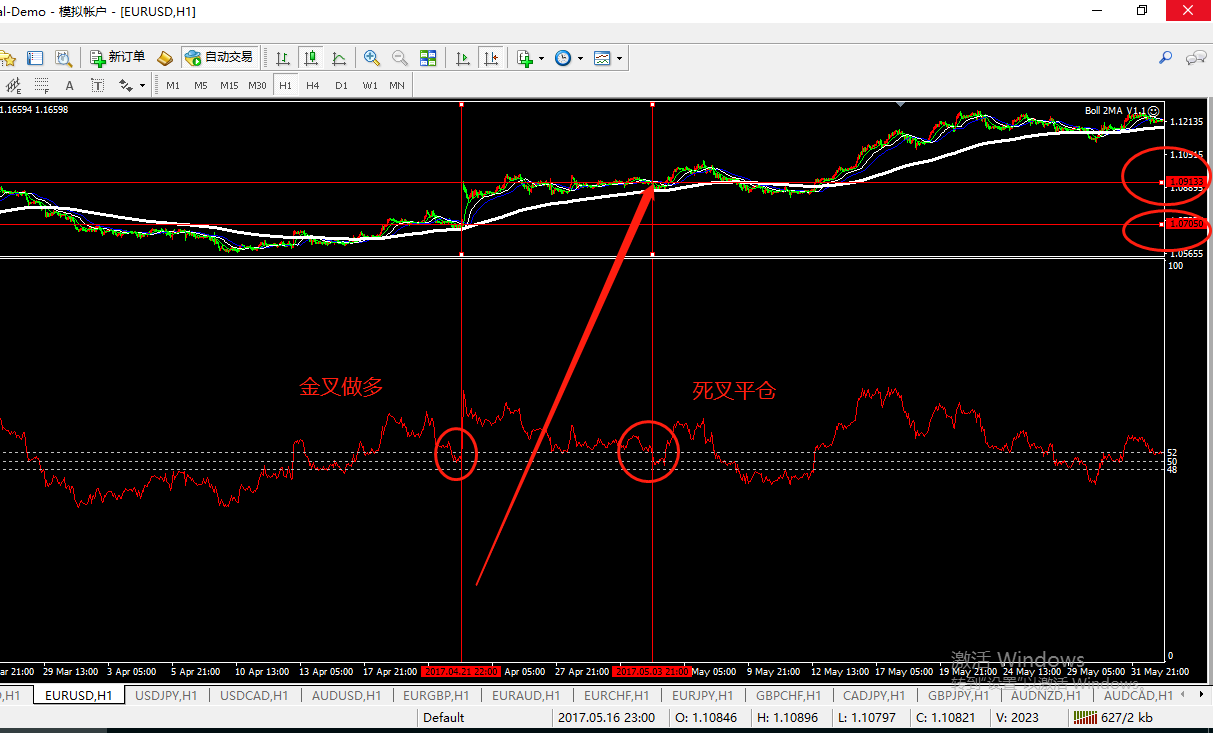Select the Text Label tool

(97, 85)
